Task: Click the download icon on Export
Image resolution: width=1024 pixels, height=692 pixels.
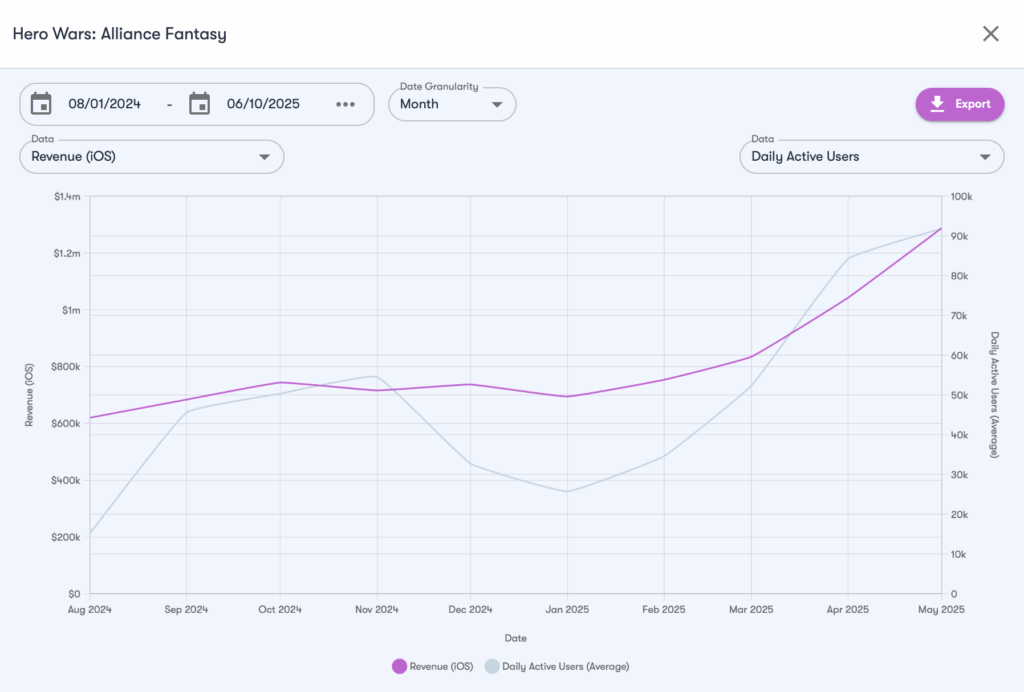Action: coord(937,104)
